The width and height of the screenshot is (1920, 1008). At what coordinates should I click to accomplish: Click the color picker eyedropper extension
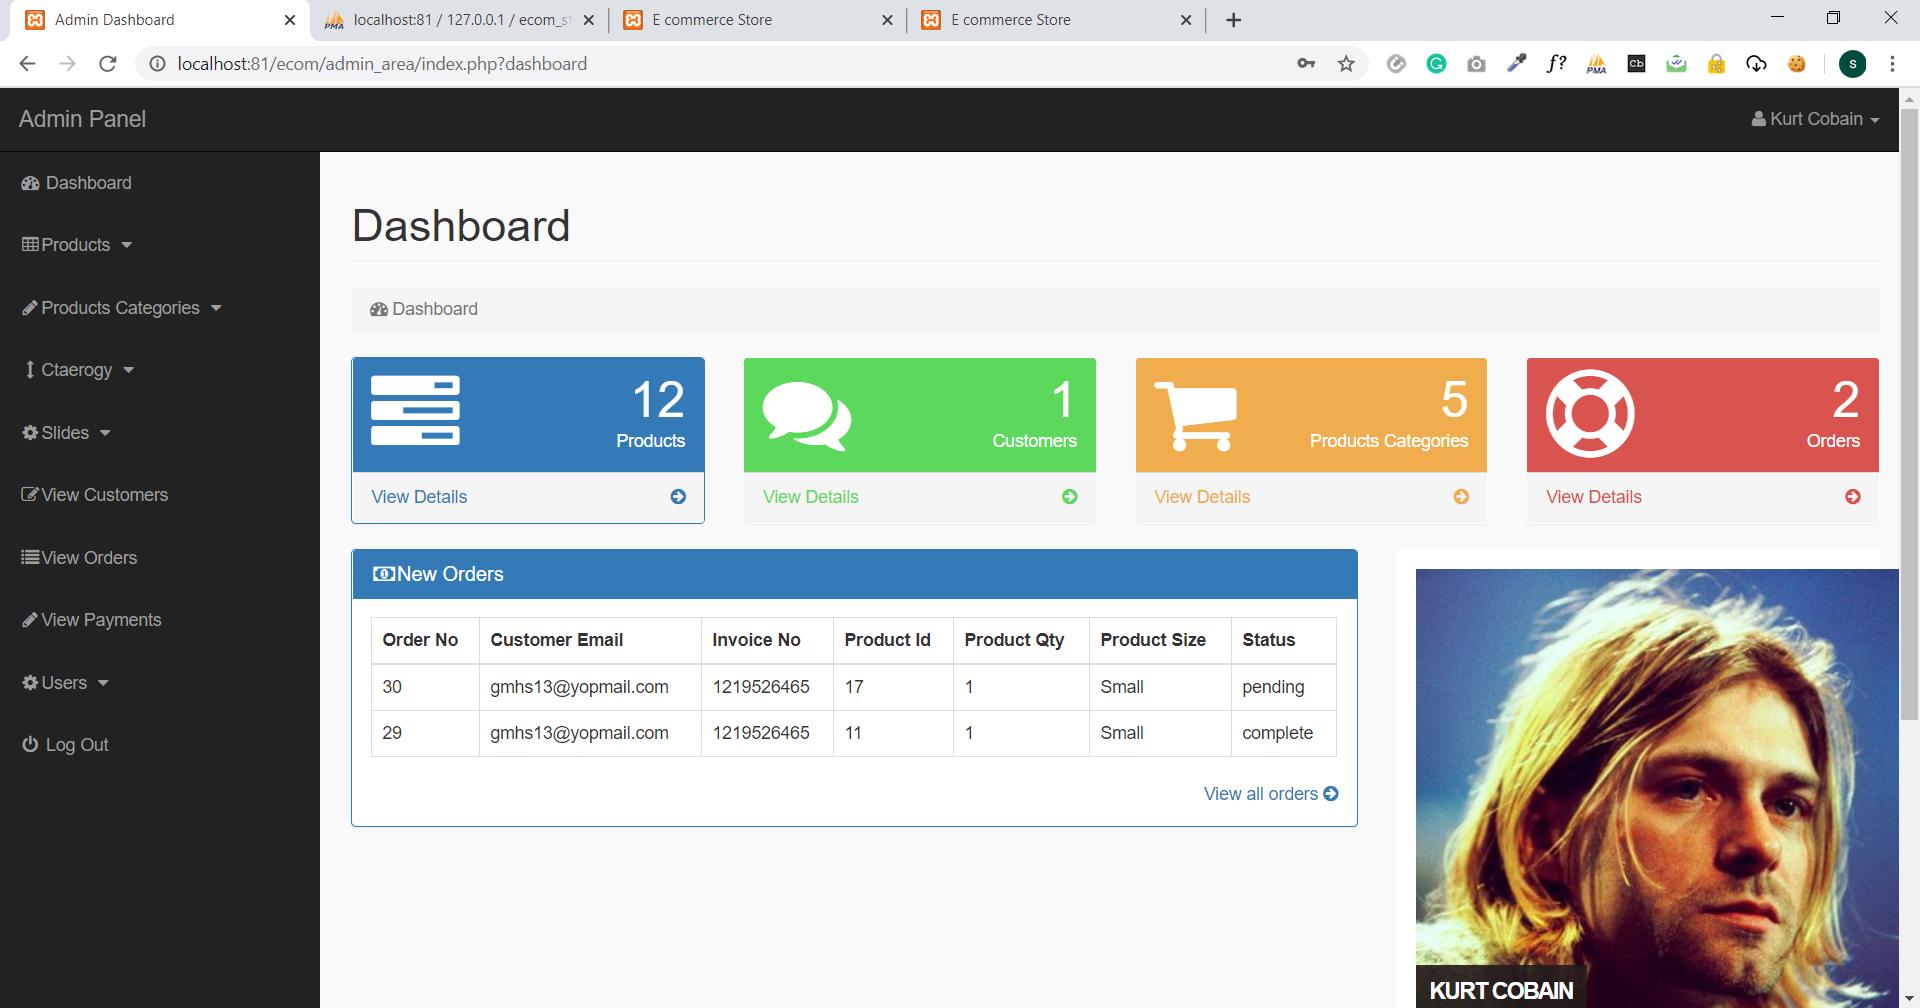(x=1516, y=64)
